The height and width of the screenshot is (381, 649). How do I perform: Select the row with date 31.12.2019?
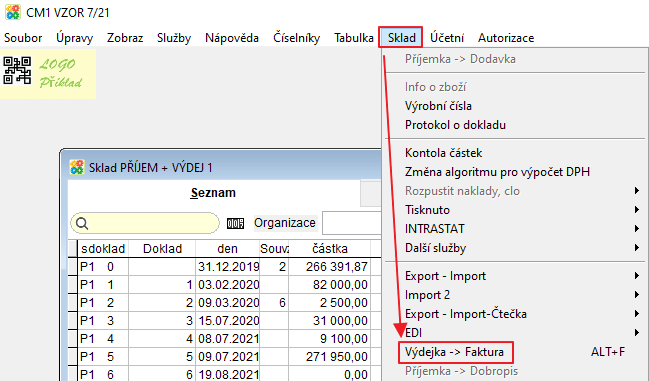(x=224, y=267)
